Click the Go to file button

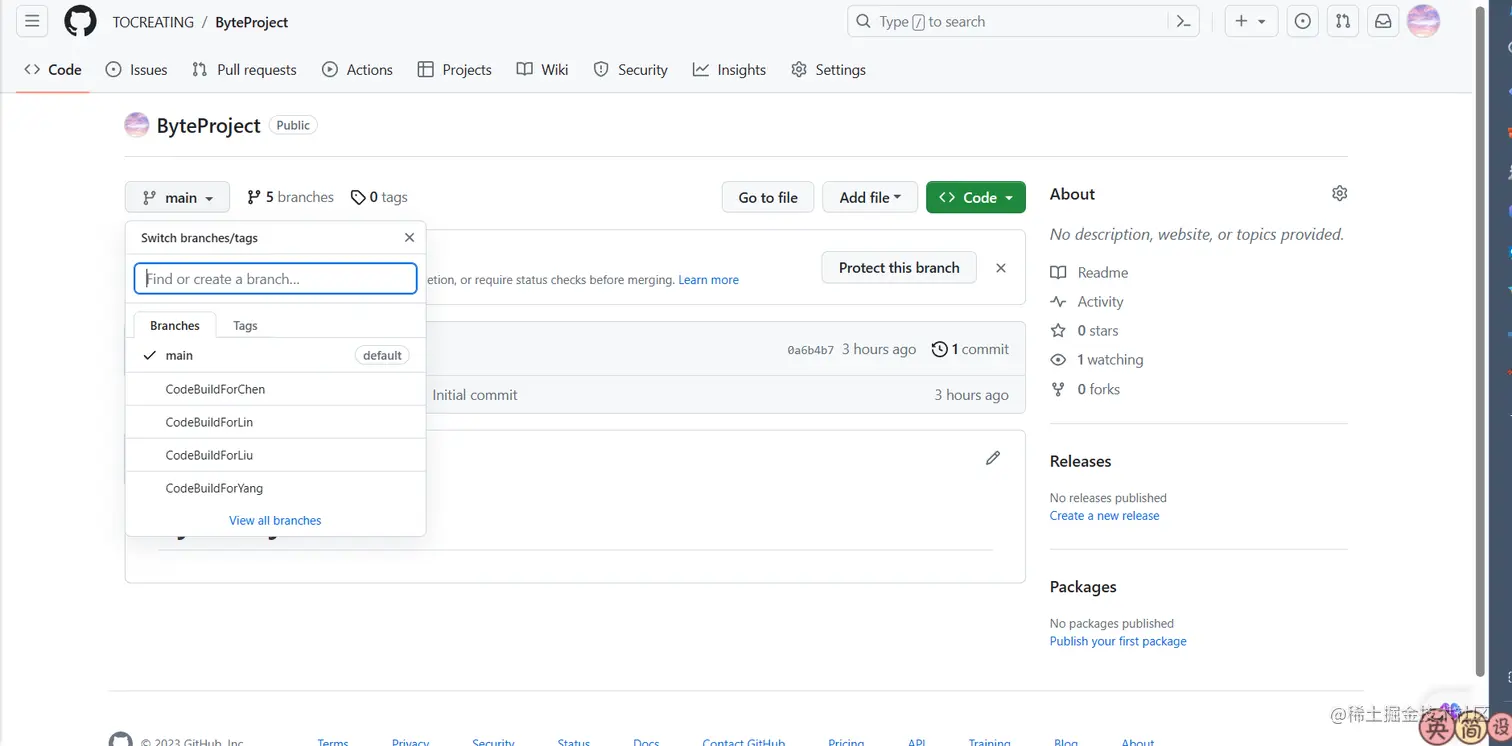tap(768, 197)
